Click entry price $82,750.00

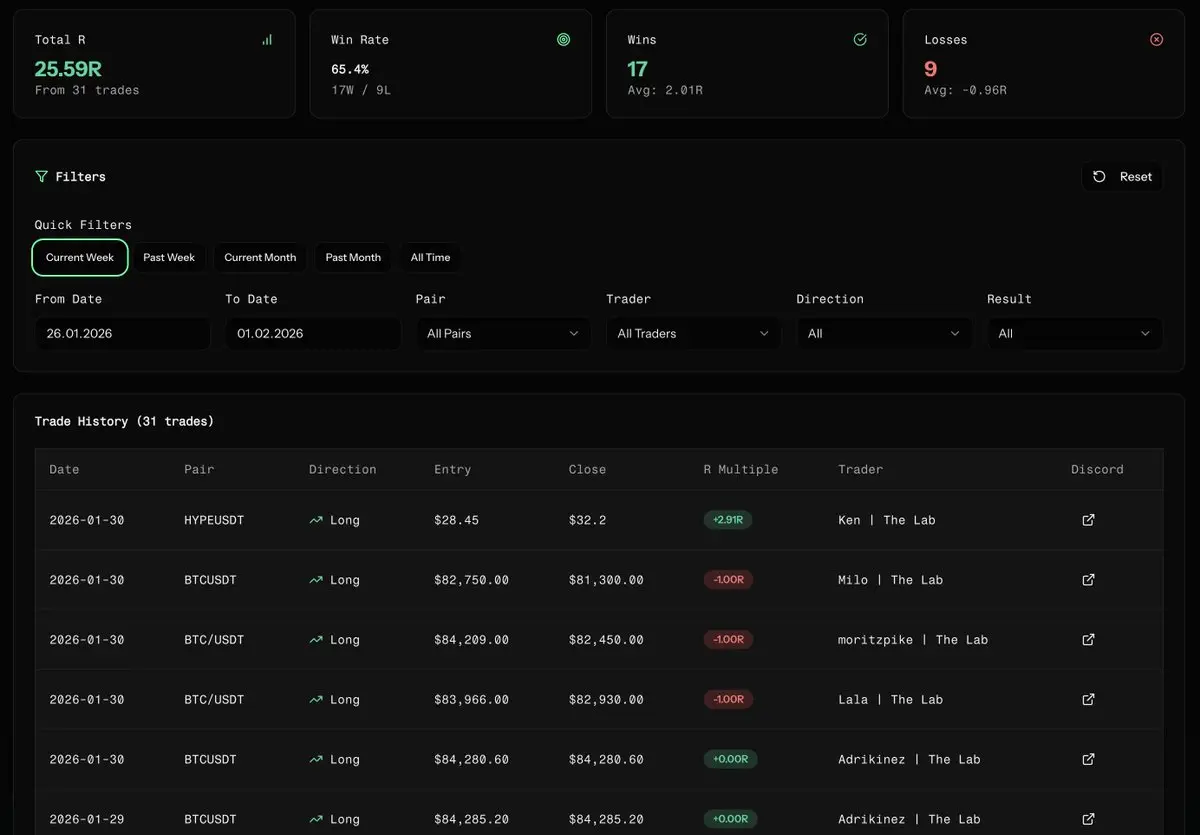[471, 580]
